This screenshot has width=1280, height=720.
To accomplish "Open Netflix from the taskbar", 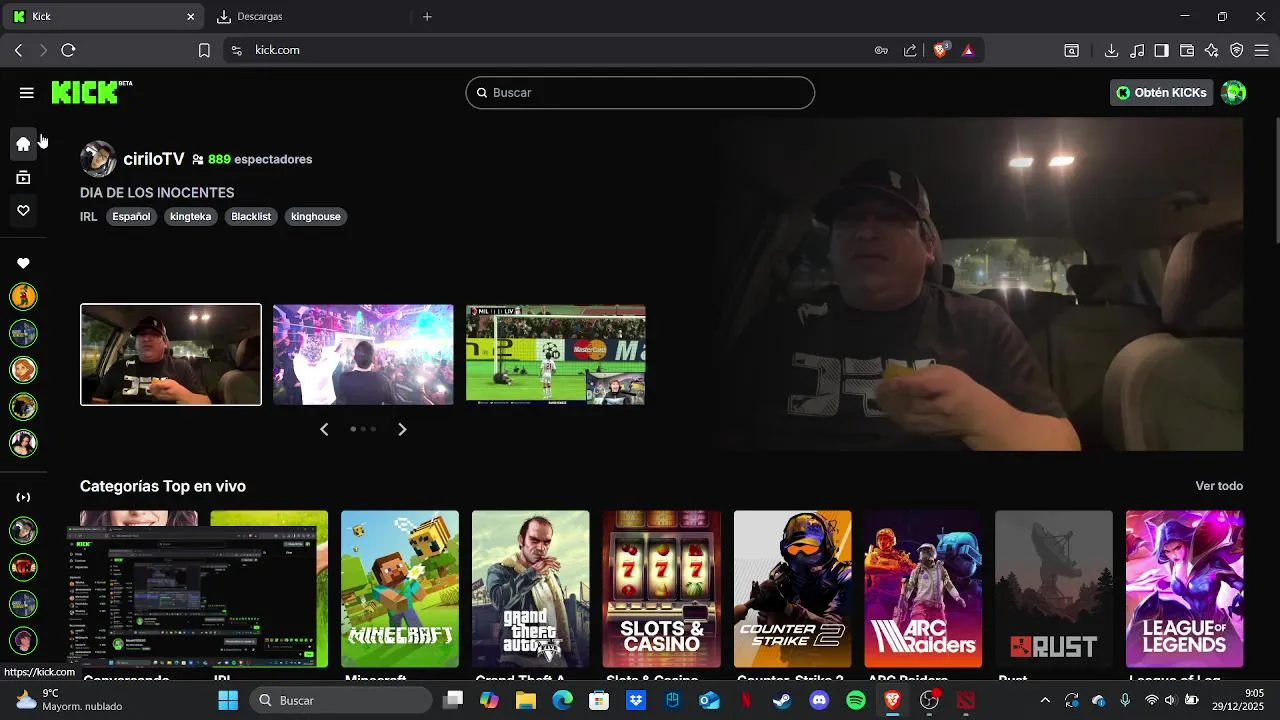I will tap(745, 700).
